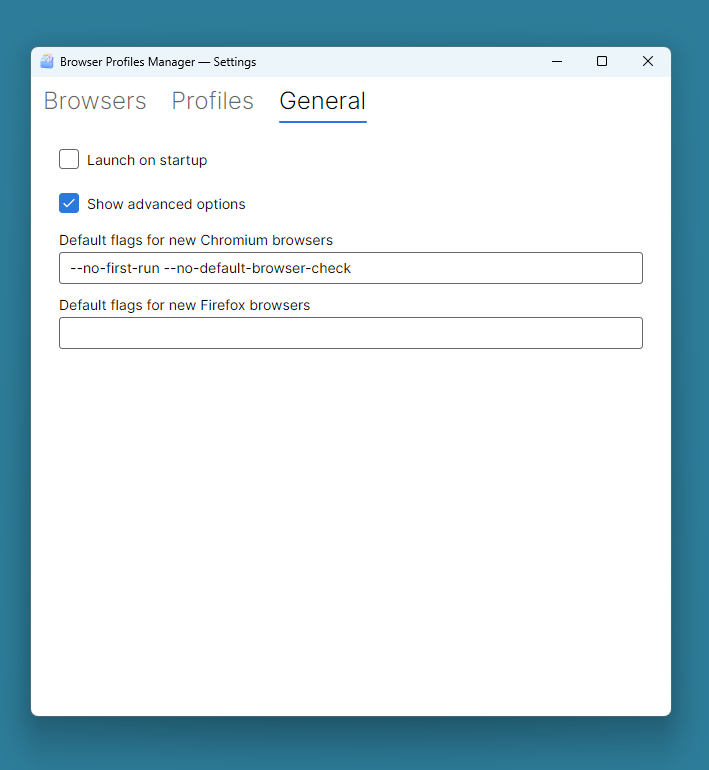Click the Chromium default flags input field

(x=351, y=268)
